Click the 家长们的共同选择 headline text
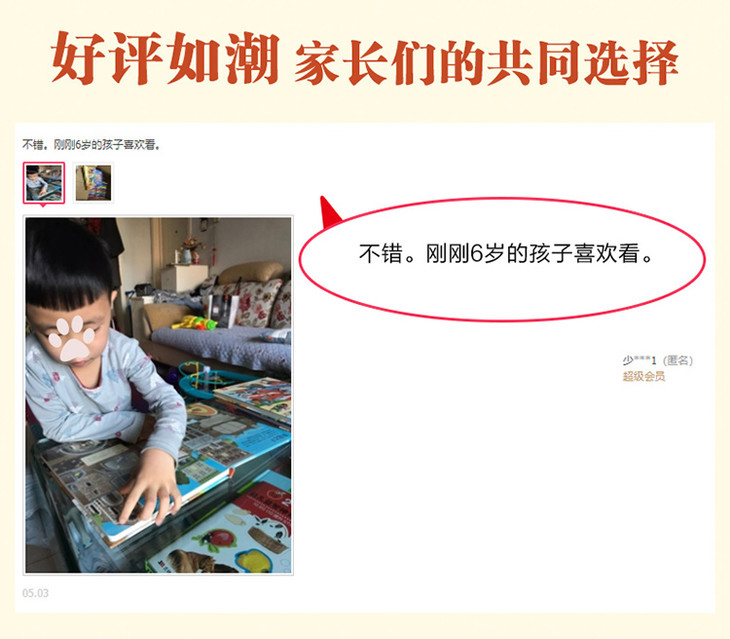This screenshot has width=730, height=639. (487, 63)
